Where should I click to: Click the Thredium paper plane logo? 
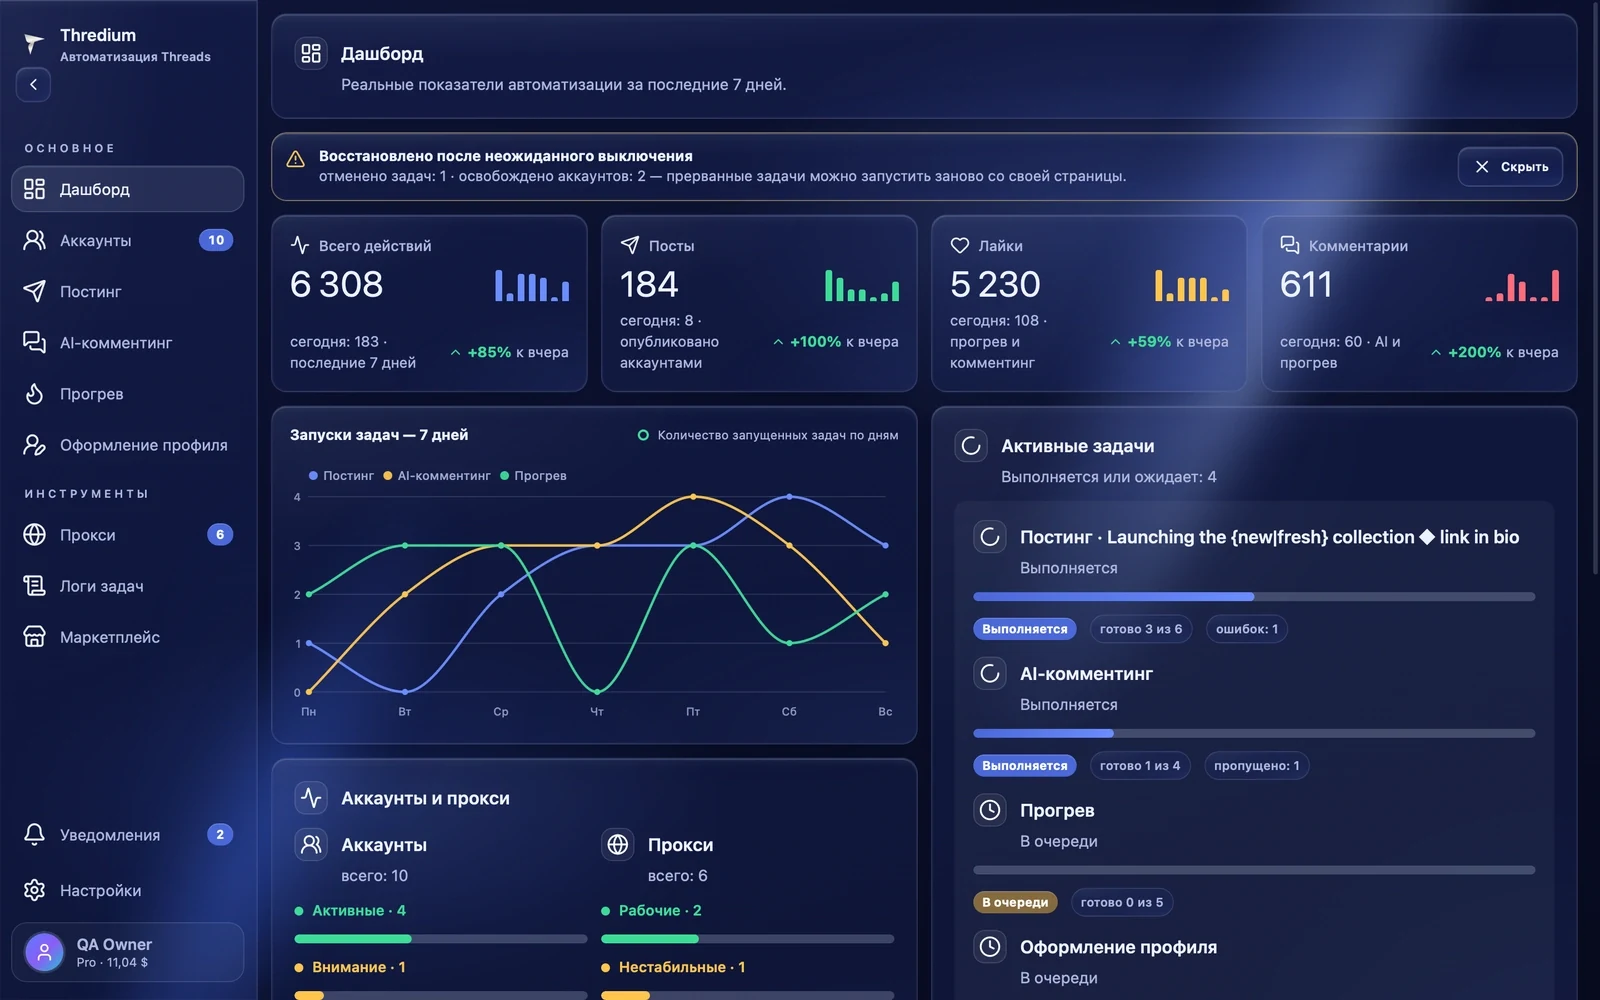tap(34, 43)
